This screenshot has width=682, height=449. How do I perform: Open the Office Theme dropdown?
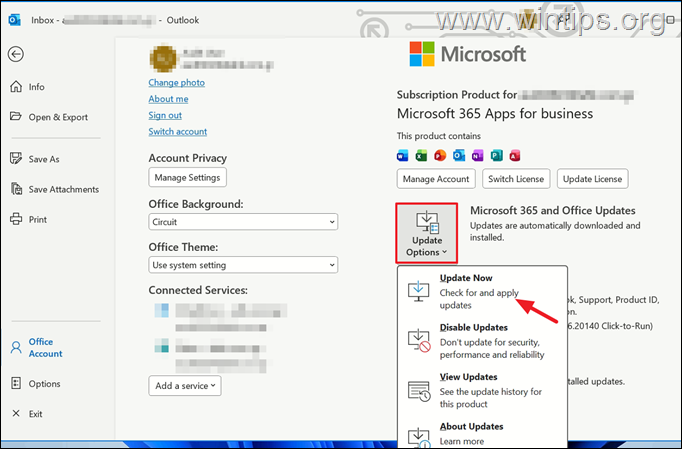243,265
